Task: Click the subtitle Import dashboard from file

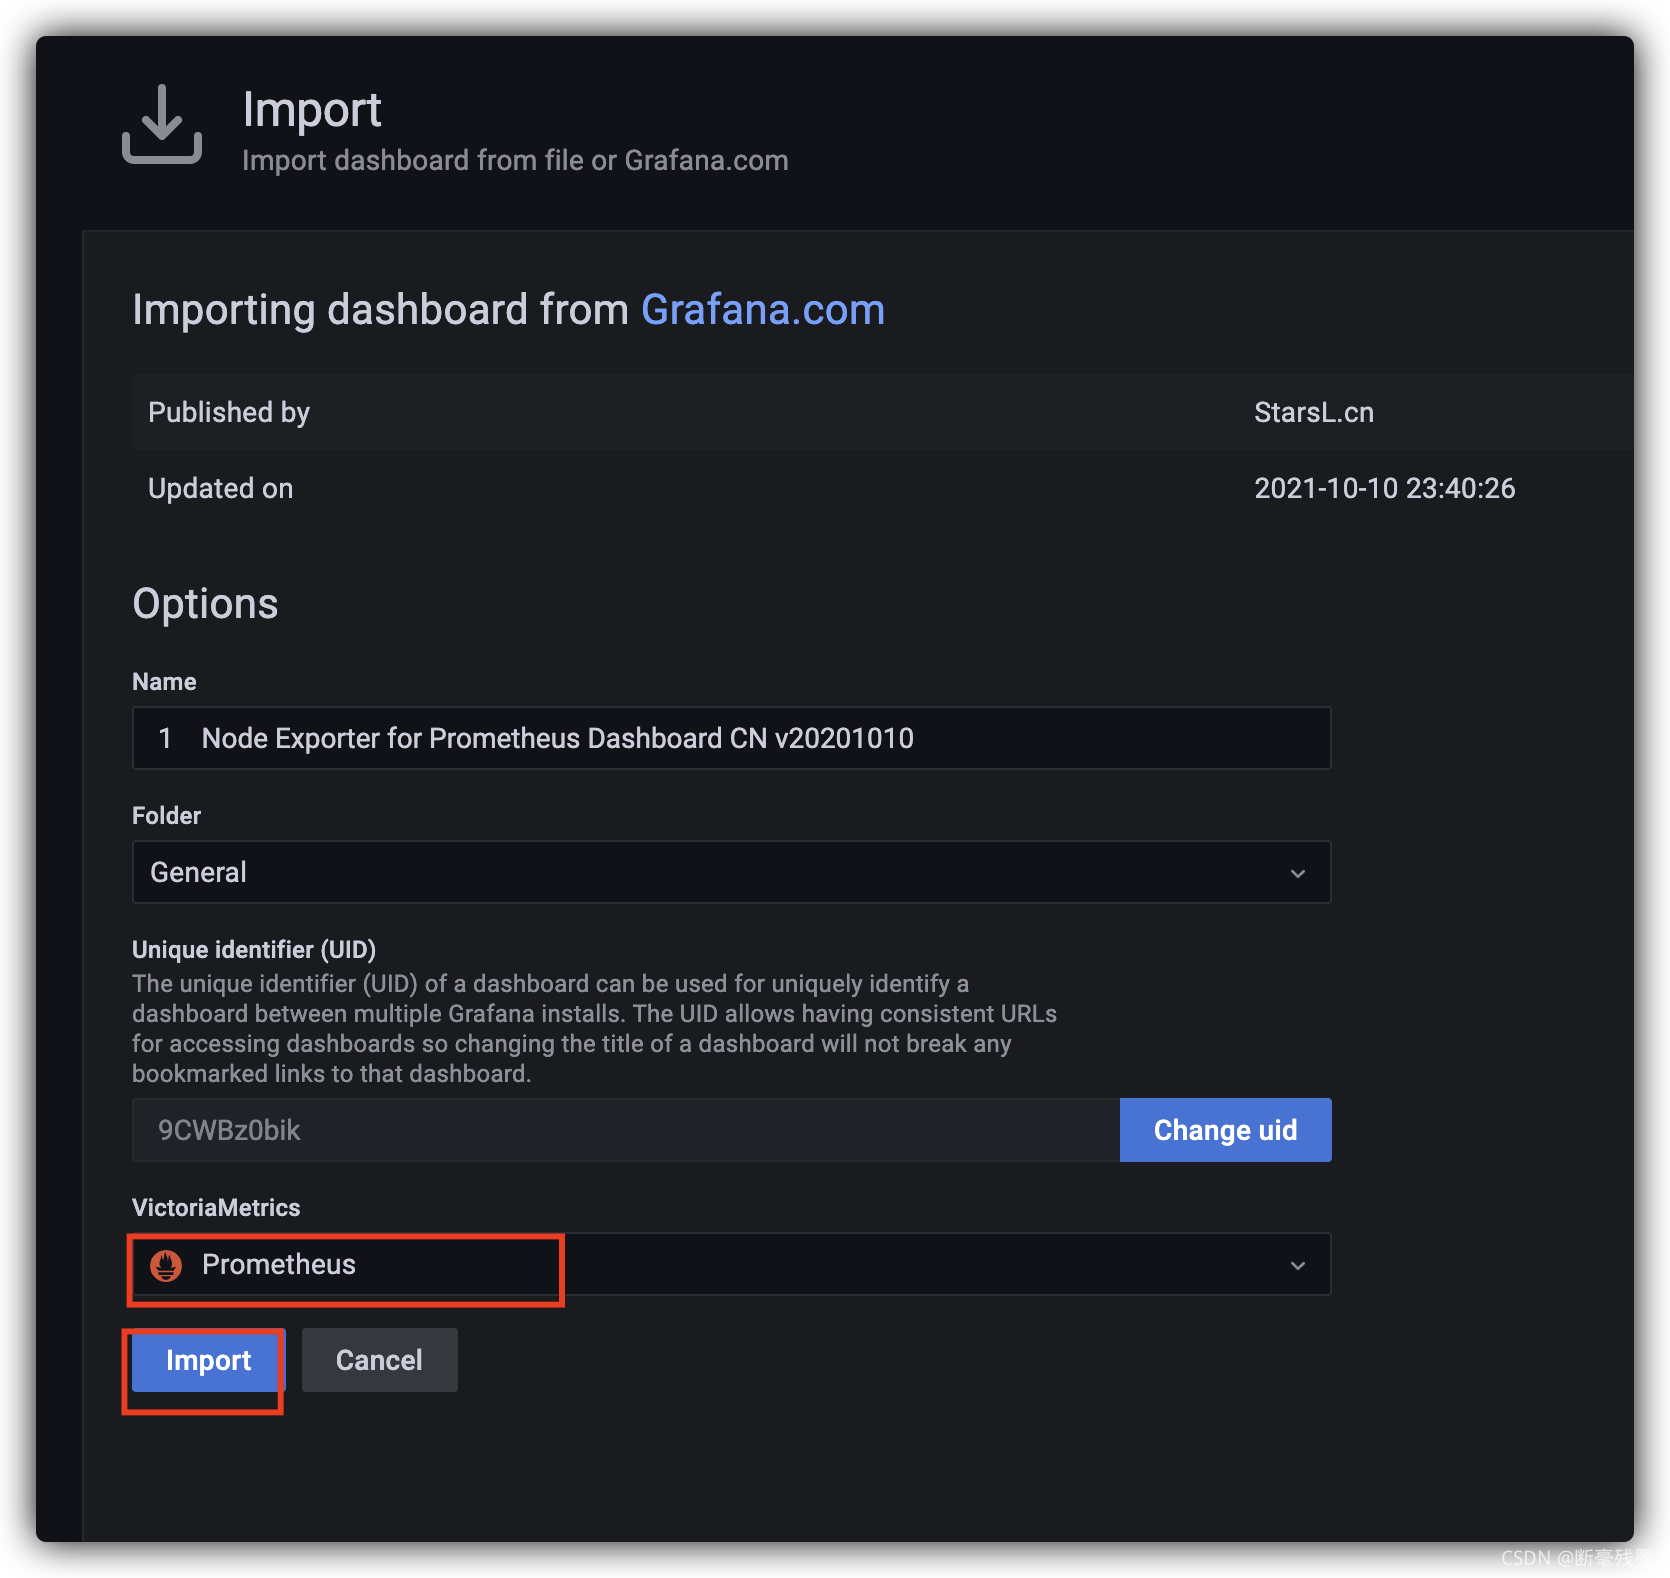Action: [515, 160]
